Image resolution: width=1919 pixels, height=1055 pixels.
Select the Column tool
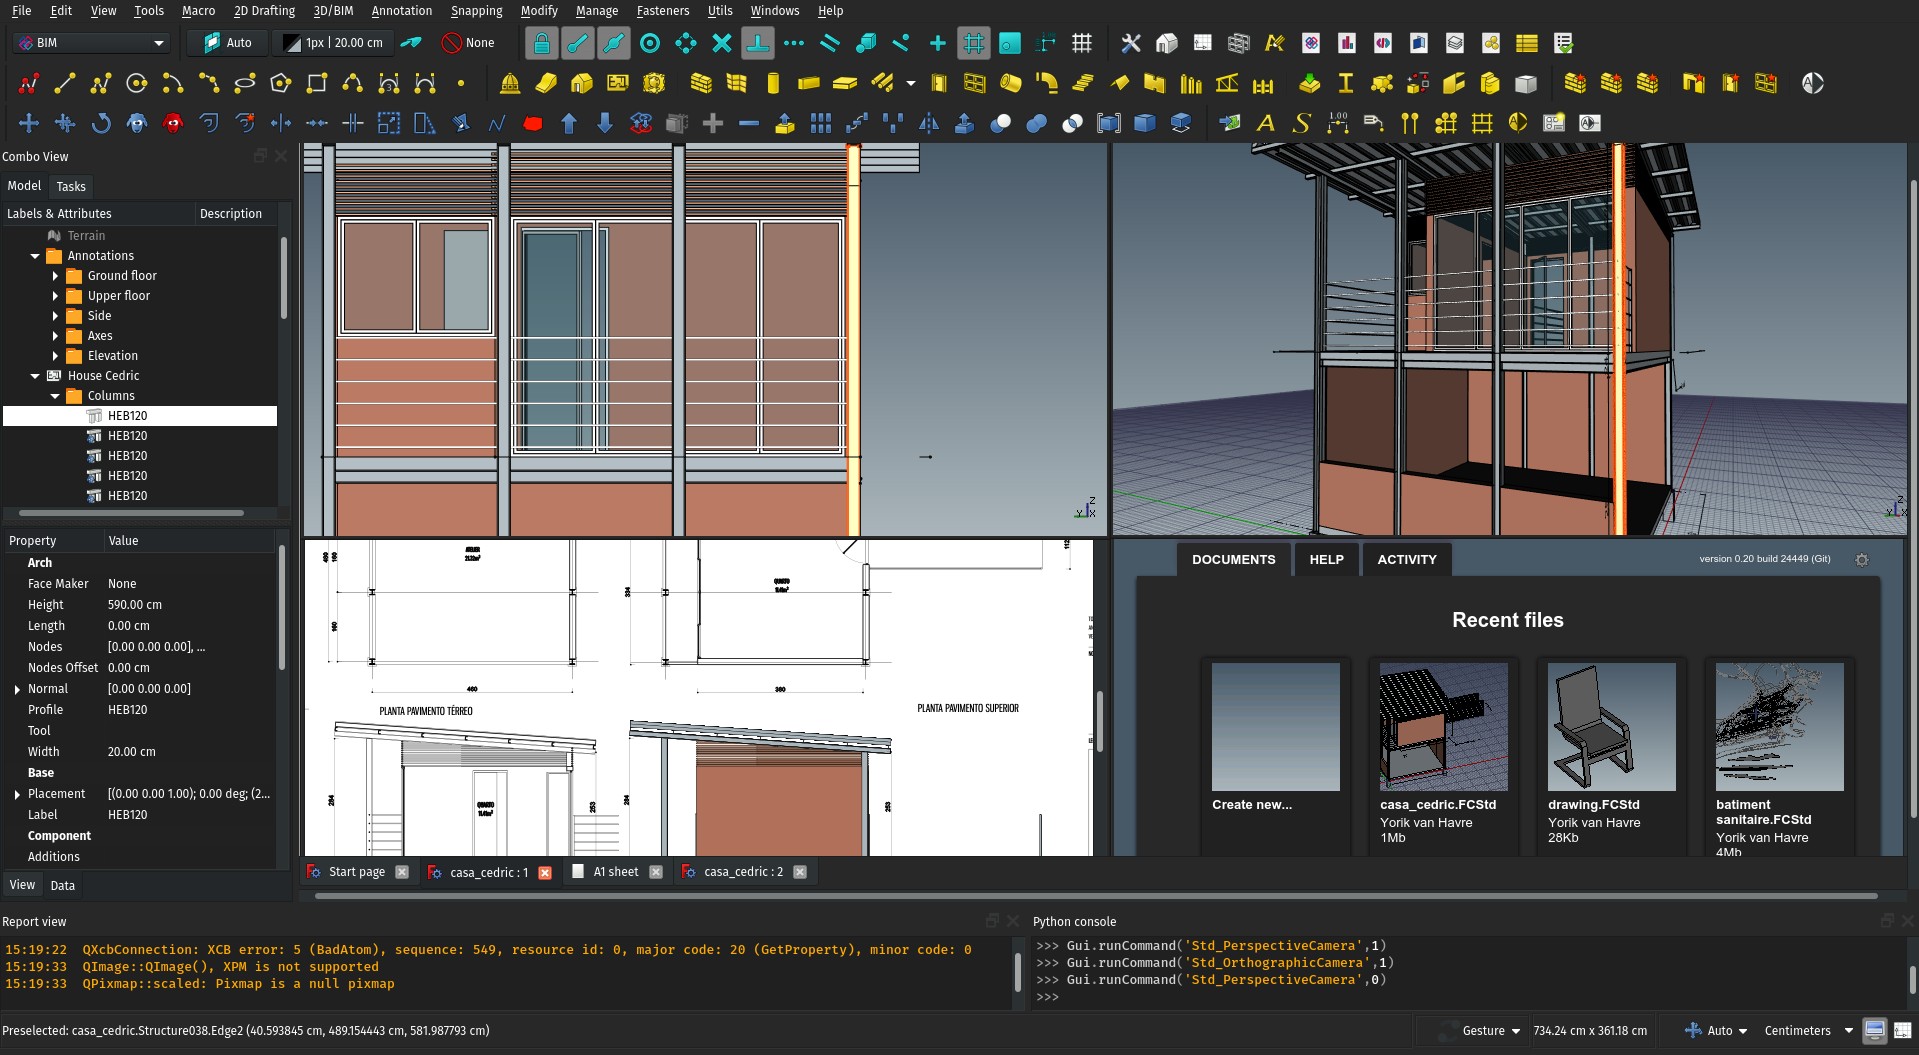772,83
